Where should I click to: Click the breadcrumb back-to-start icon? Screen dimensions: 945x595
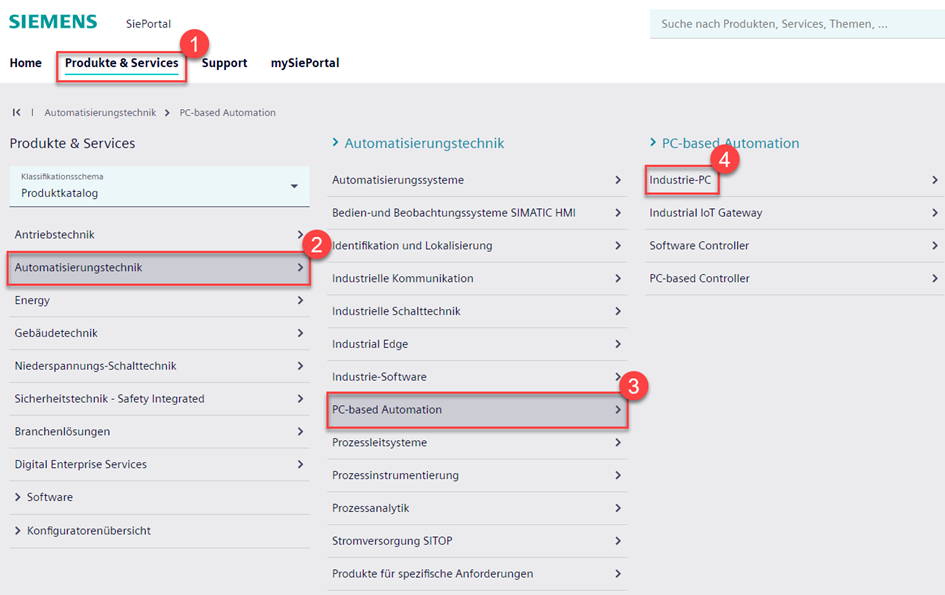[17, 113]
